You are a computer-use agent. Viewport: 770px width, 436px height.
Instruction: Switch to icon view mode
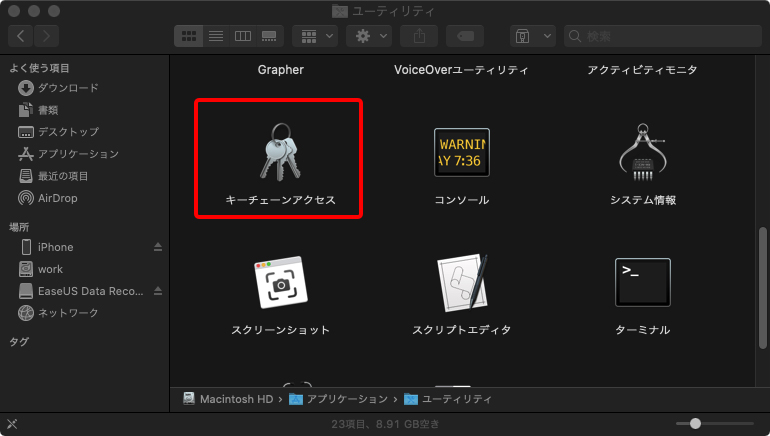pos(188,36)
